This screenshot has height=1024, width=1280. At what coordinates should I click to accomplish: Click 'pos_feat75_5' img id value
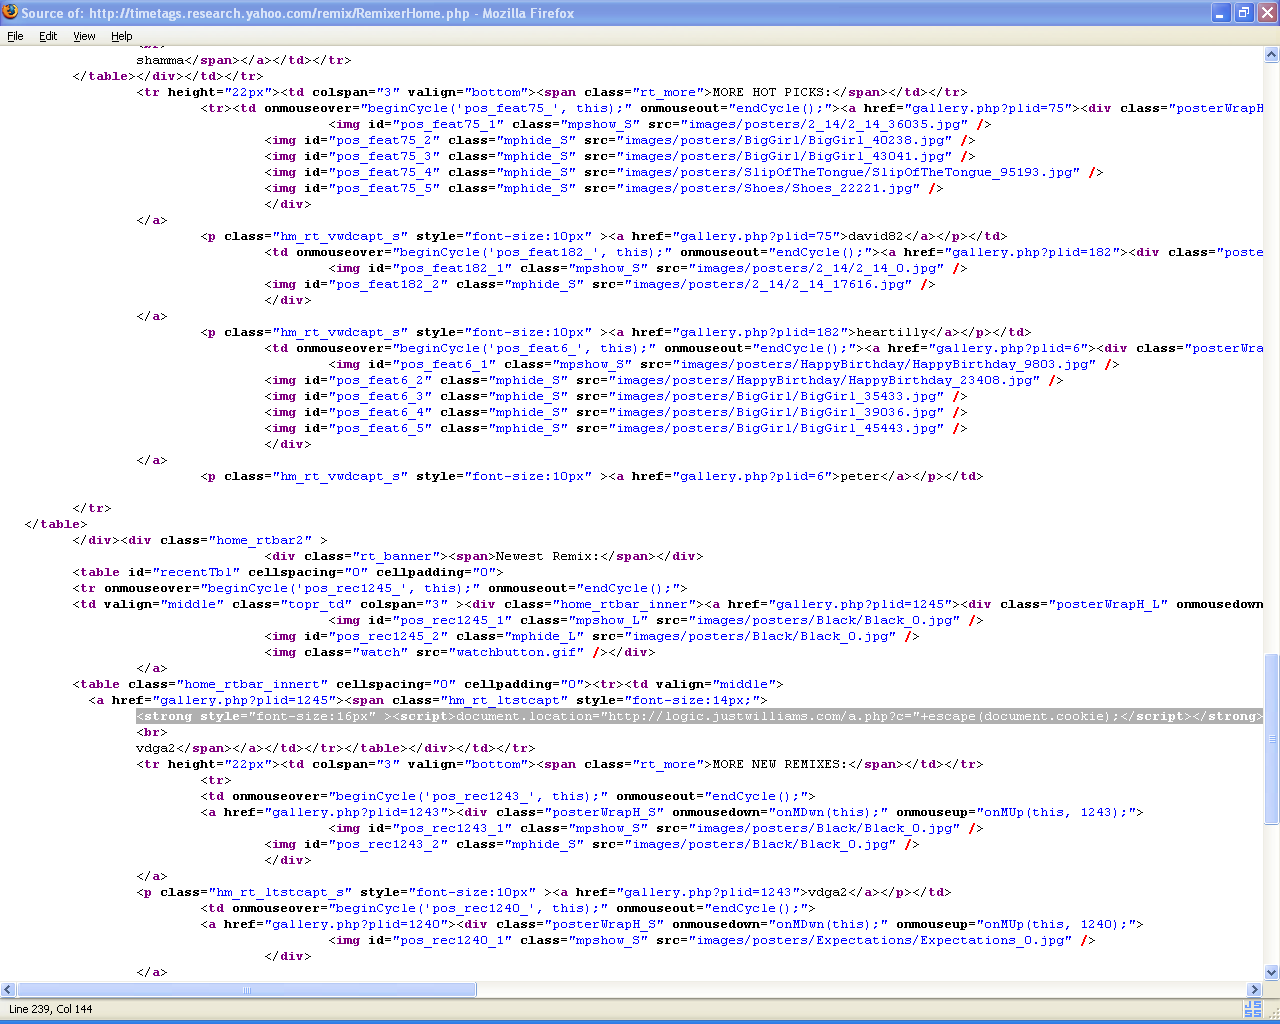[384, 188]
